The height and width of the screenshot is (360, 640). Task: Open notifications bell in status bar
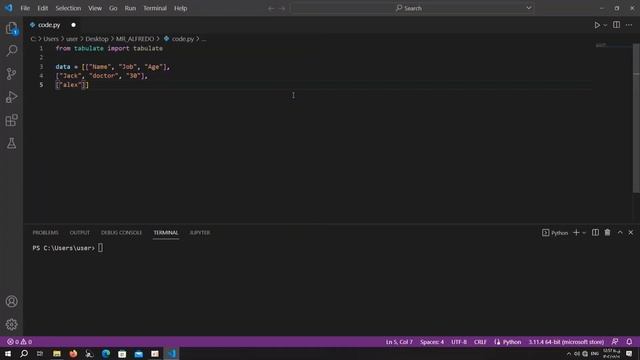(x=629, y=342)
